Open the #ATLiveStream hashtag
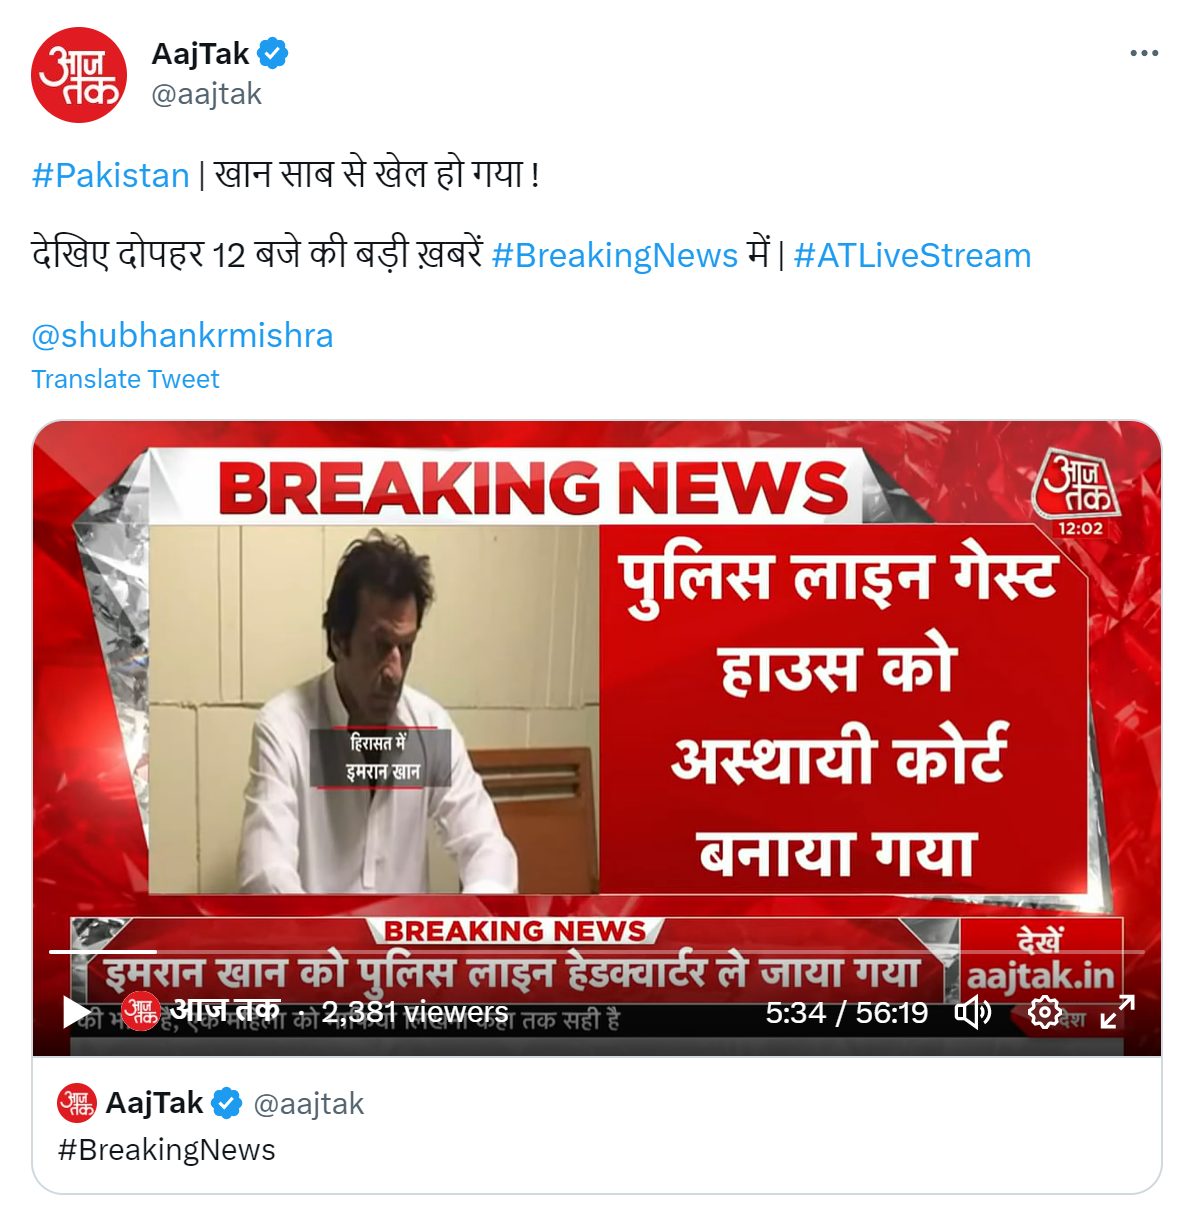1194x1230 pixels. coord(912,255)
